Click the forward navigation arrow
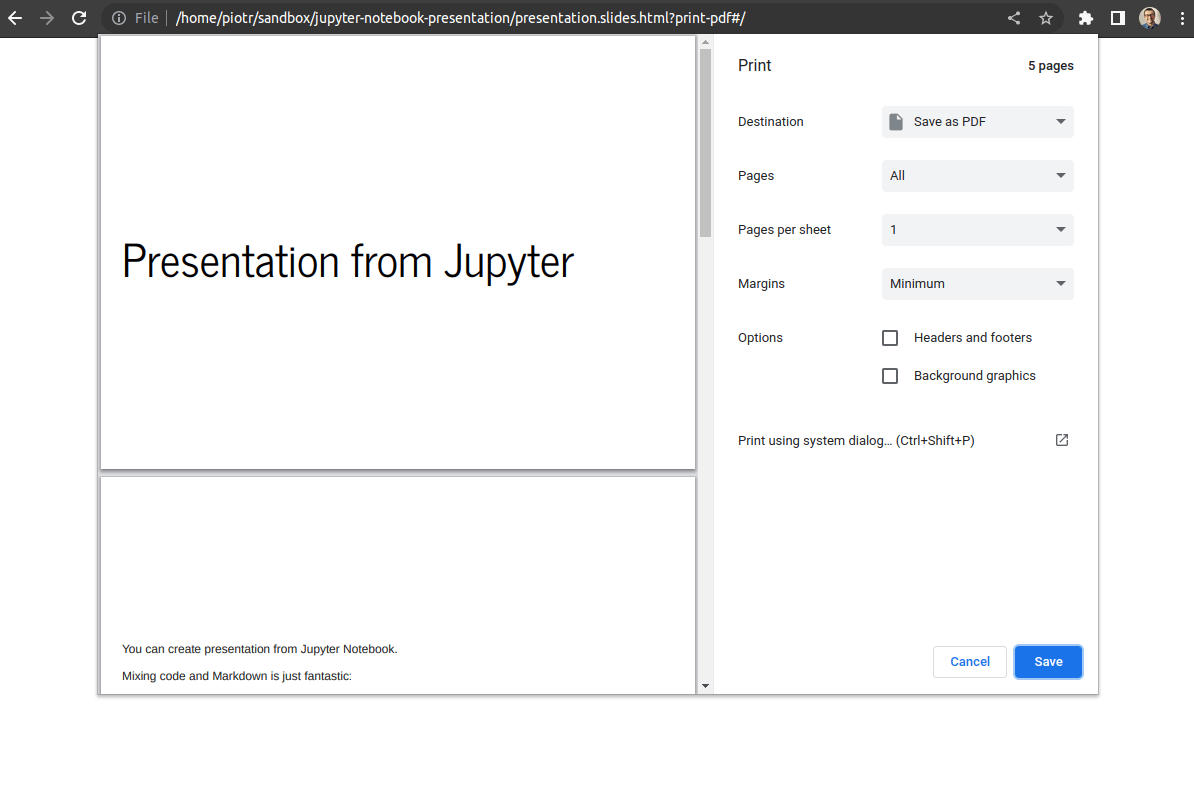Screen dimensions: 1194x794 click(x=47, y=17)
